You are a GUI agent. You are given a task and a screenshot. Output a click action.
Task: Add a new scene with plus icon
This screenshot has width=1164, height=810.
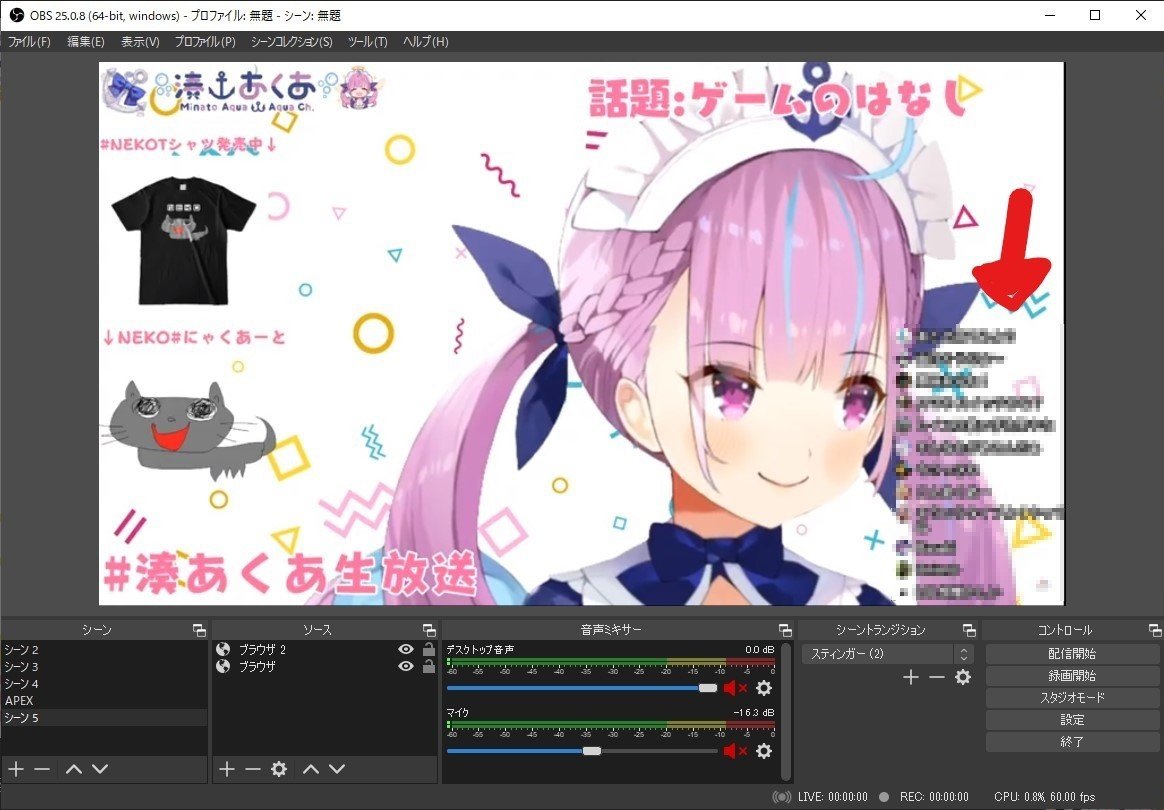[x=16, y=769]
